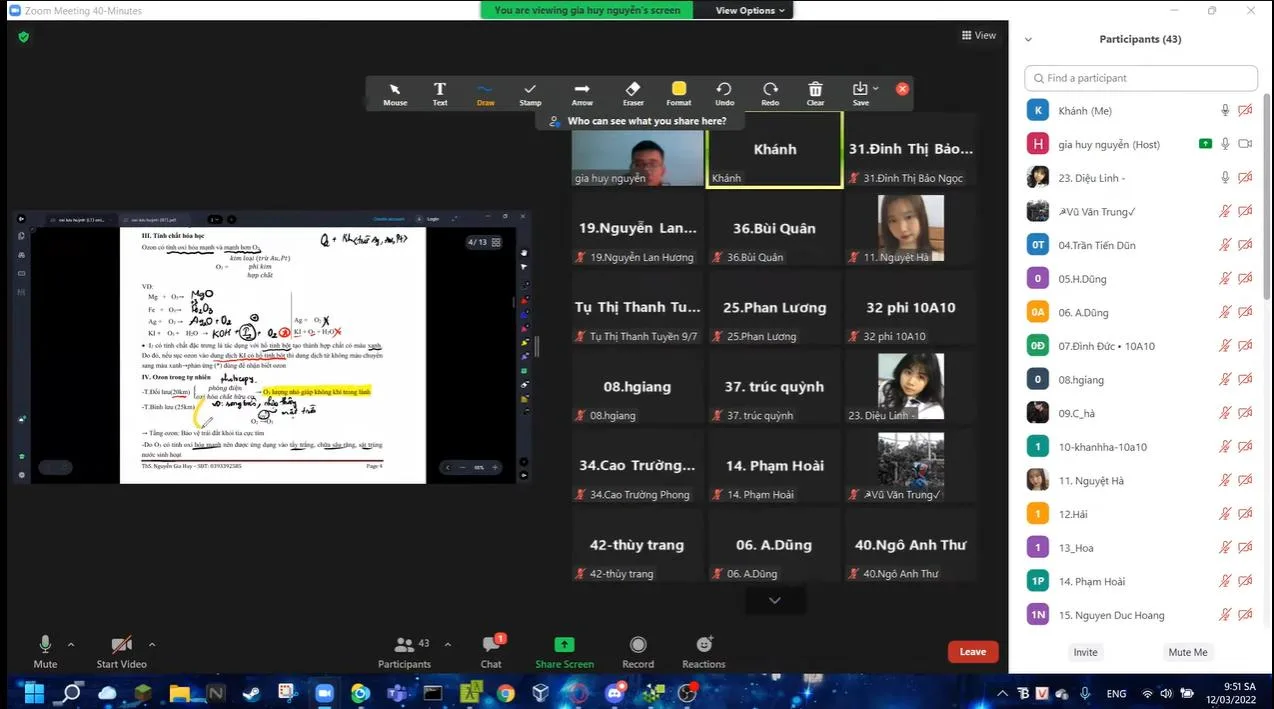The height and width of the screenshot is (709, 1274).
Task: Click the Find a participant search field
Action: [x=1141, y=78]
